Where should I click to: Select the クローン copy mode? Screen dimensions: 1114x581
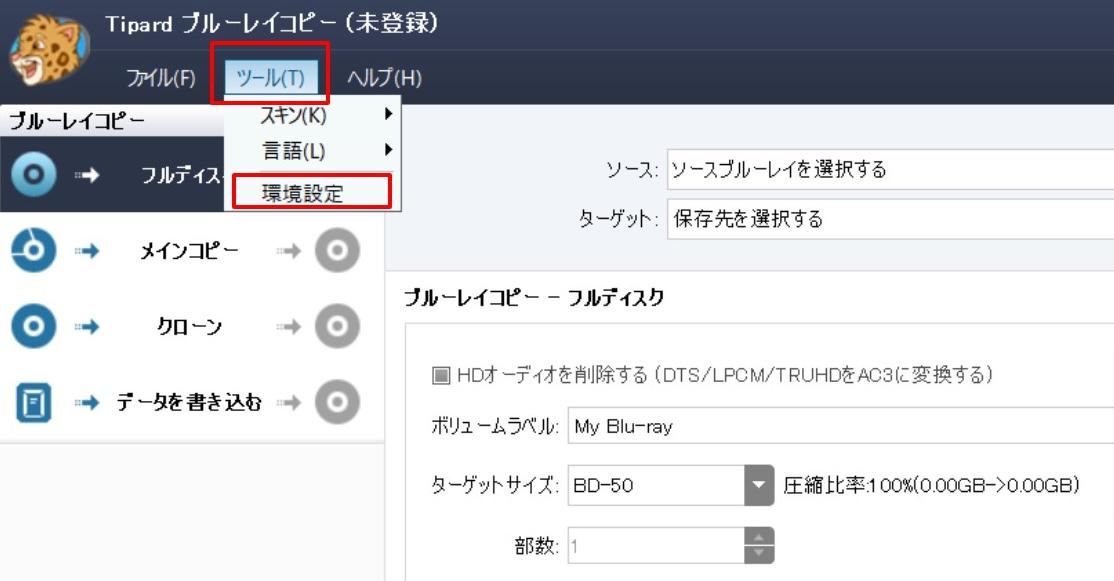point(189,326)
